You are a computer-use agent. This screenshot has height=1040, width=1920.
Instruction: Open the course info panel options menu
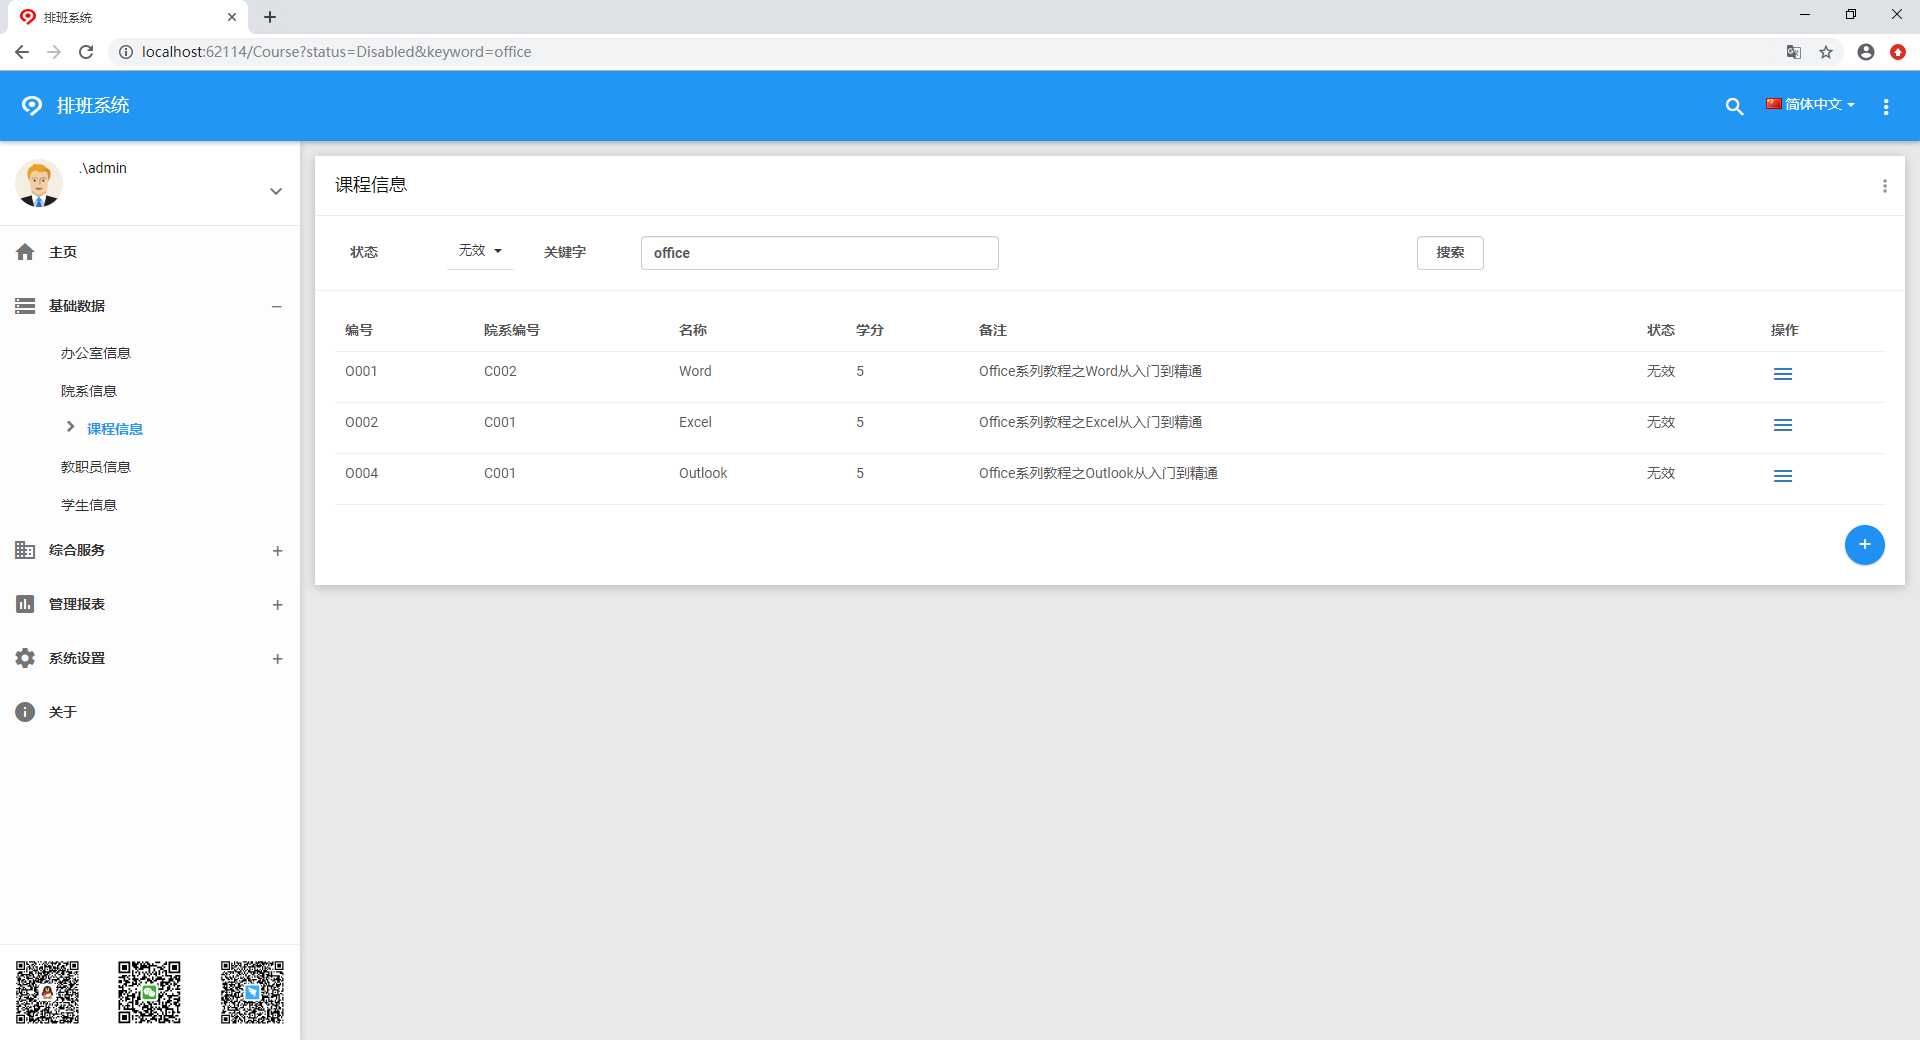(1885, 186)
